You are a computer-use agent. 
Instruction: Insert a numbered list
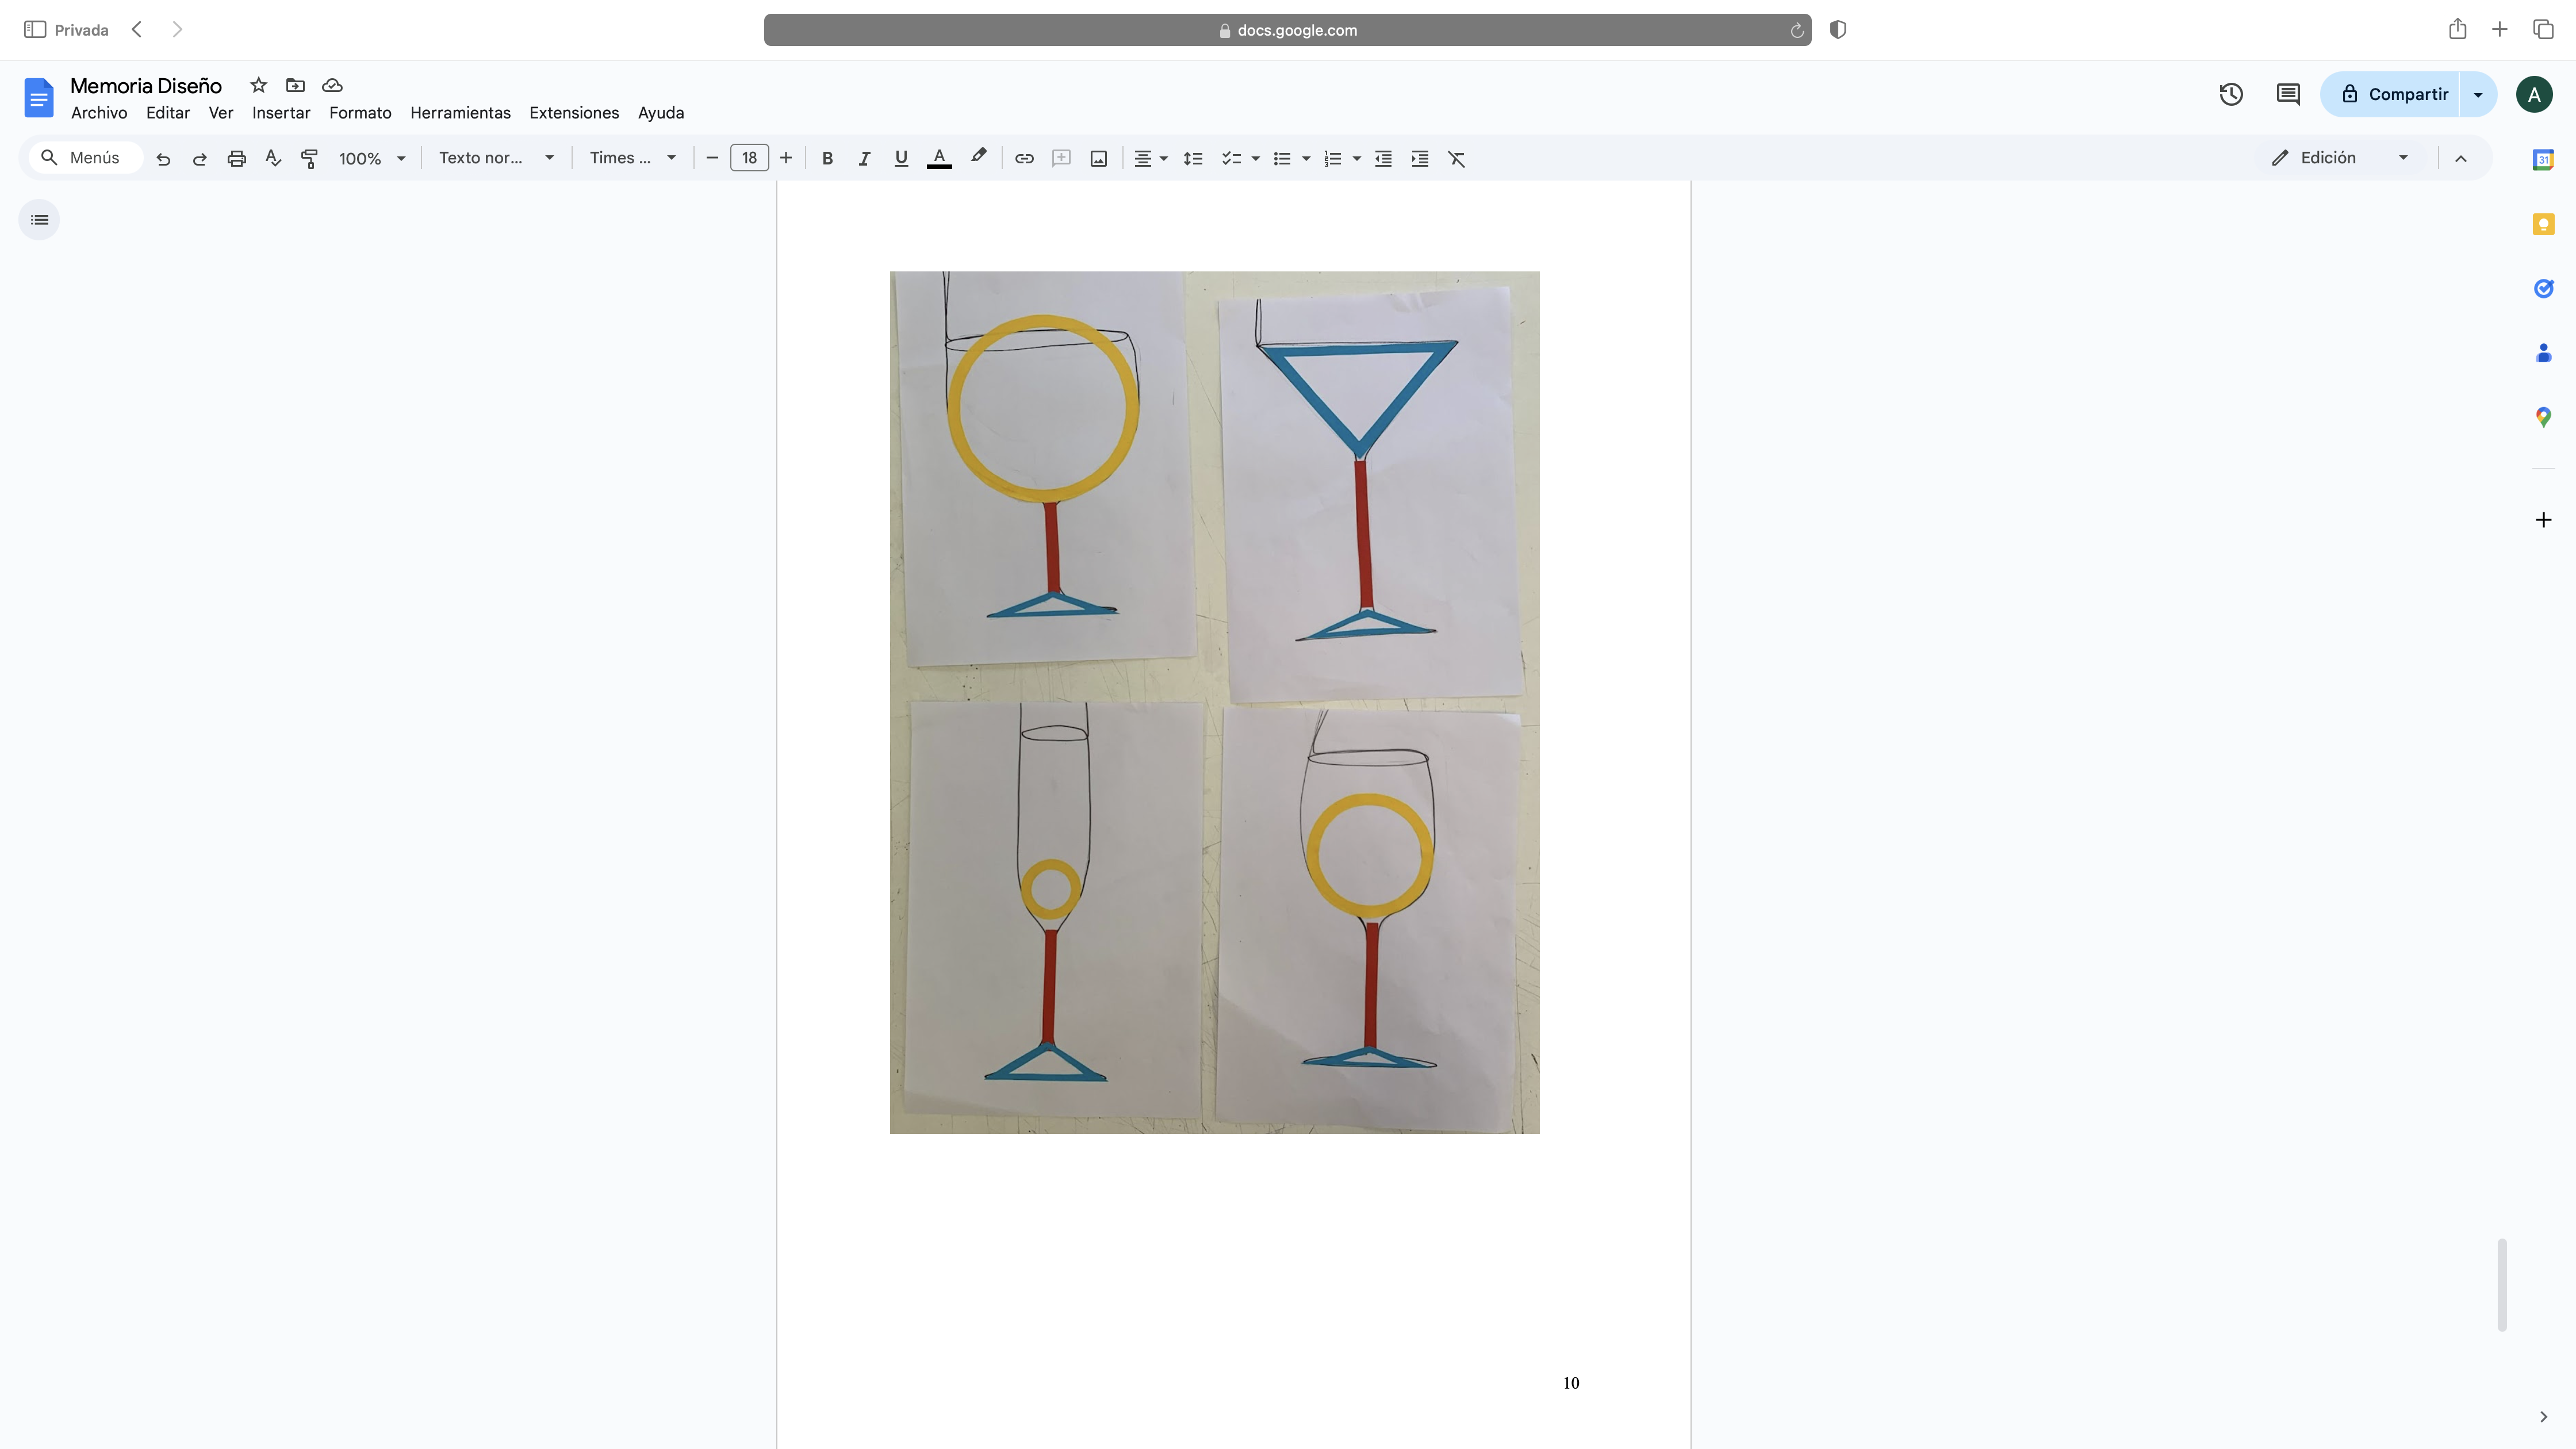tap(1332, 158)
